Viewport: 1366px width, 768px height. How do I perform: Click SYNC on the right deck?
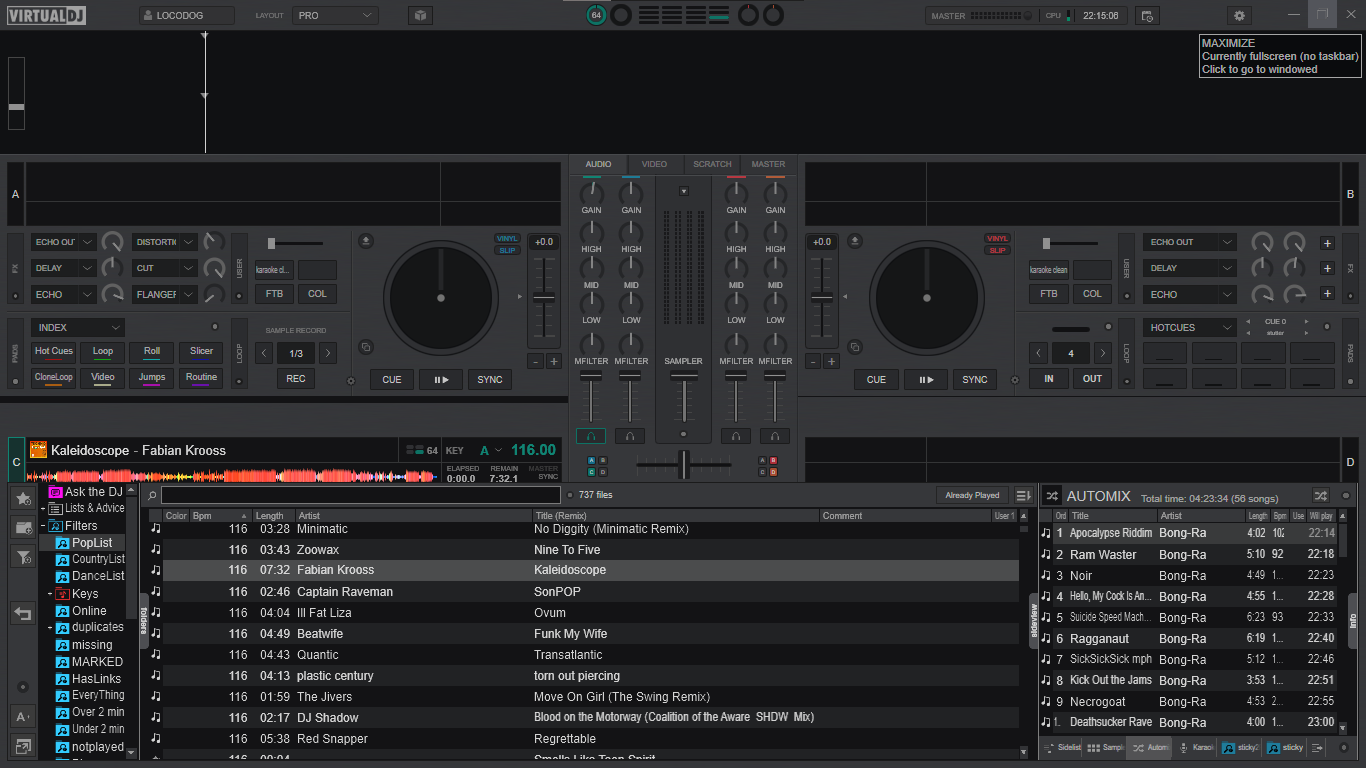click(x=975, y=379)
